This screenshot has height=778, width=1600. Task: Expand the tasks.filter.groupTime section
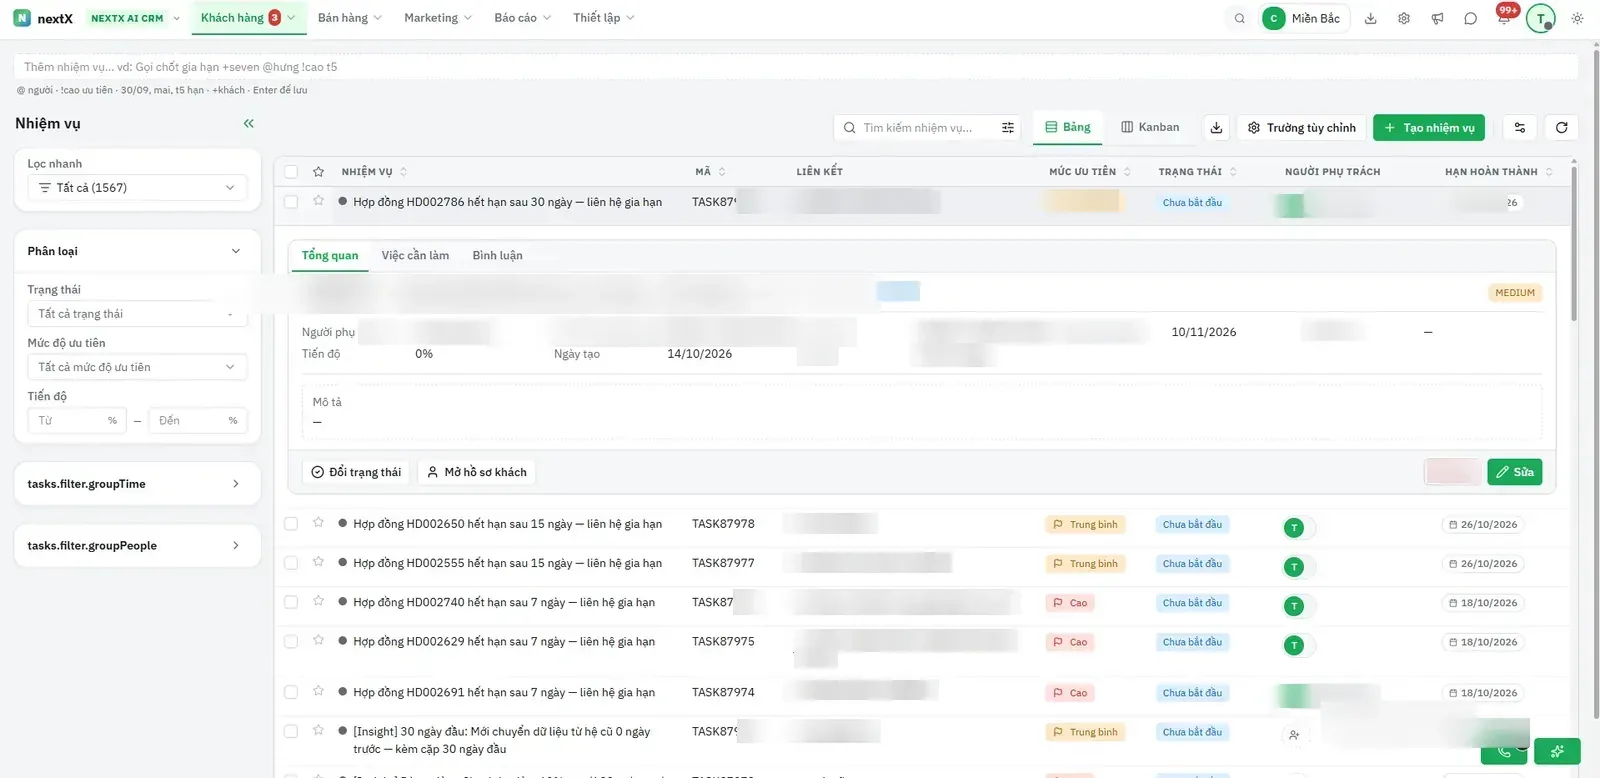click(137, 484)
